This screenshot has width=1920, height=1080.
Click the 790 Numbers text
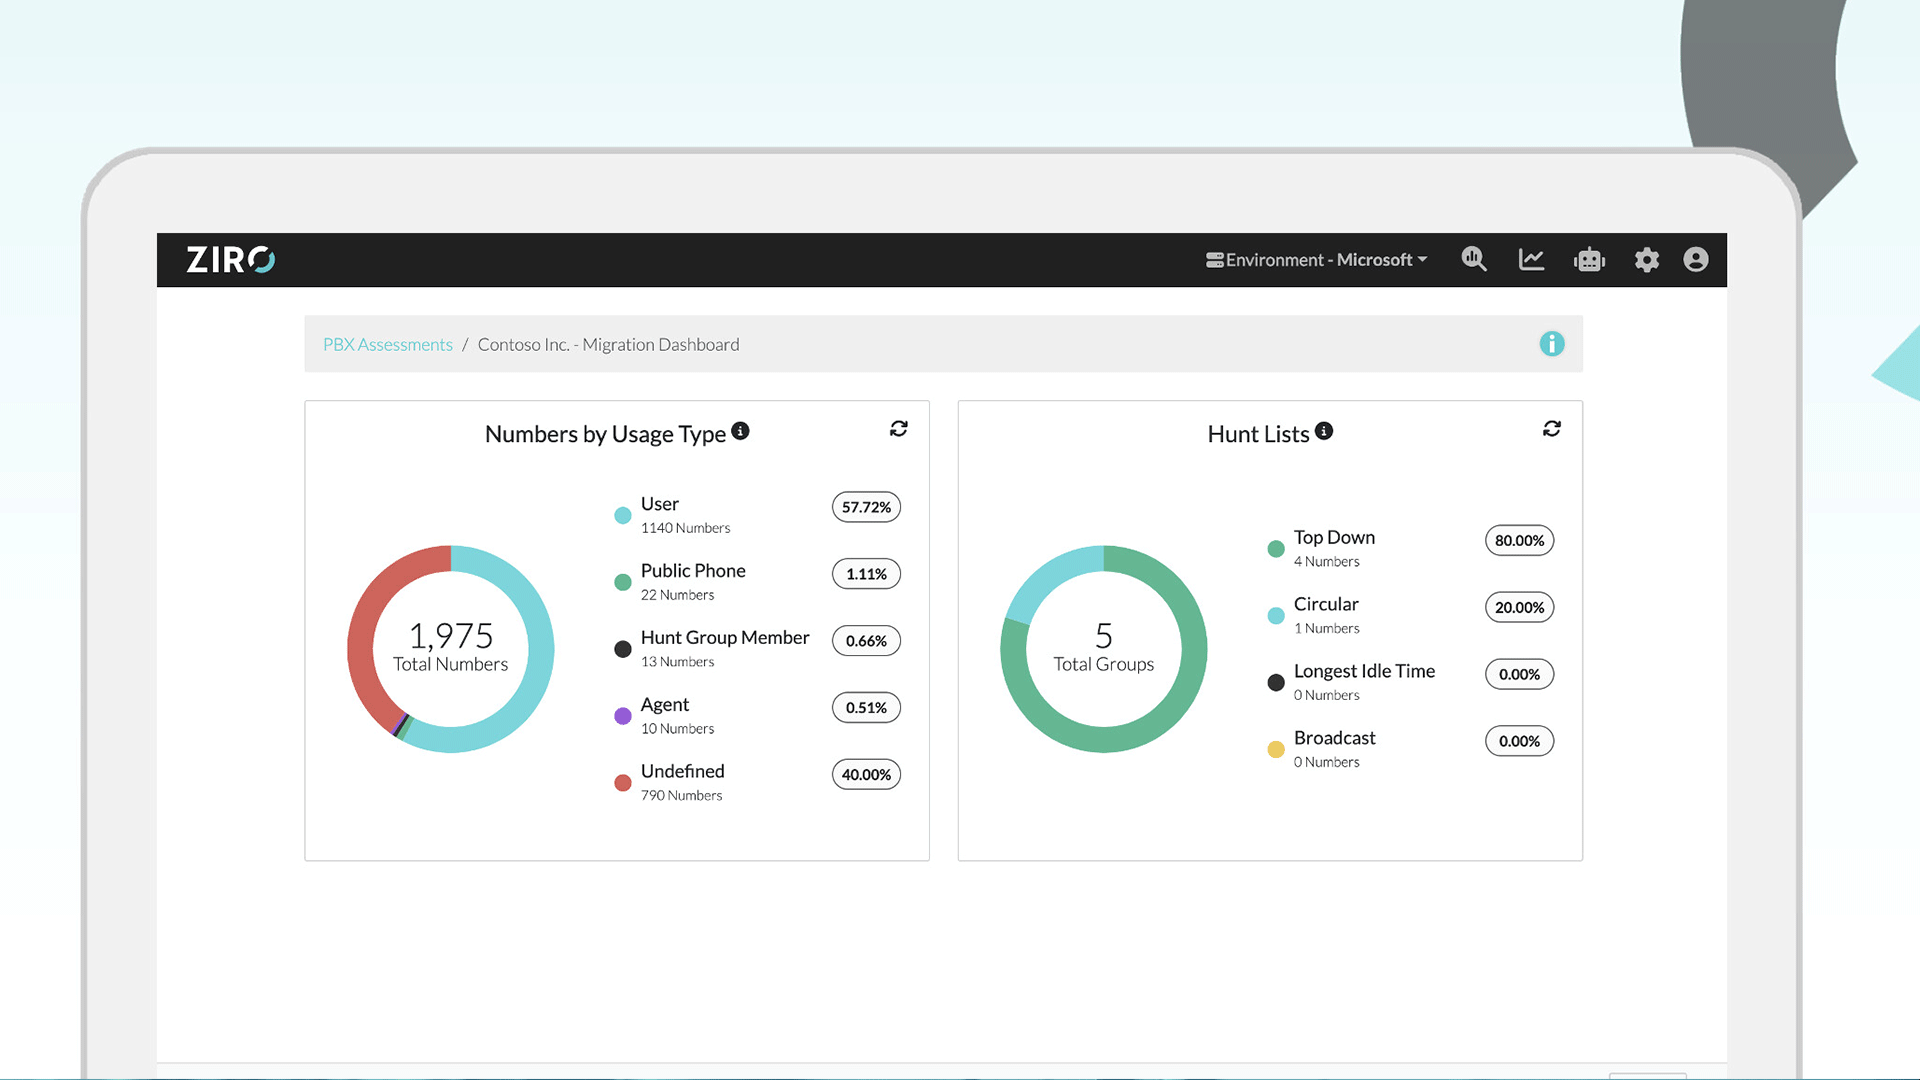[682, 796]
